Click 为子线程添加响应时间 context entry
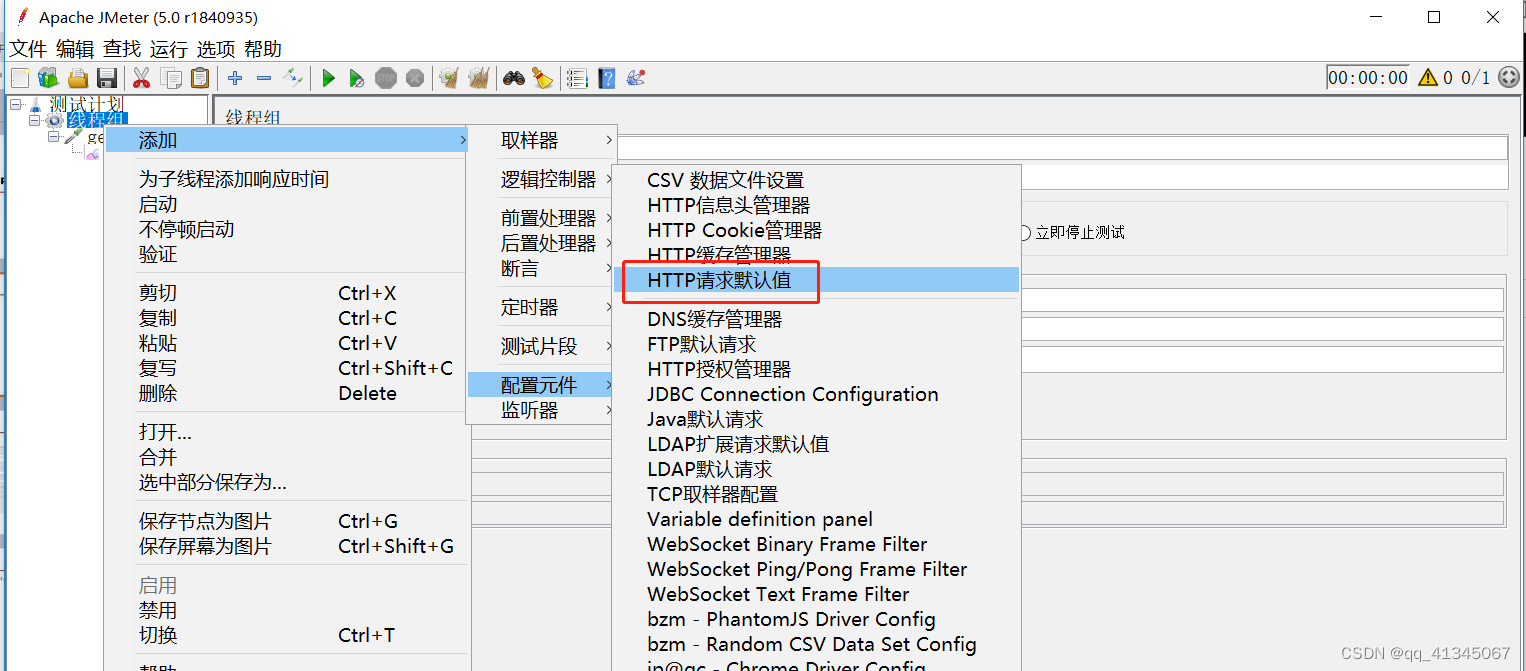Viewport: 1526px width, 671px height. [x=286, y=179]
